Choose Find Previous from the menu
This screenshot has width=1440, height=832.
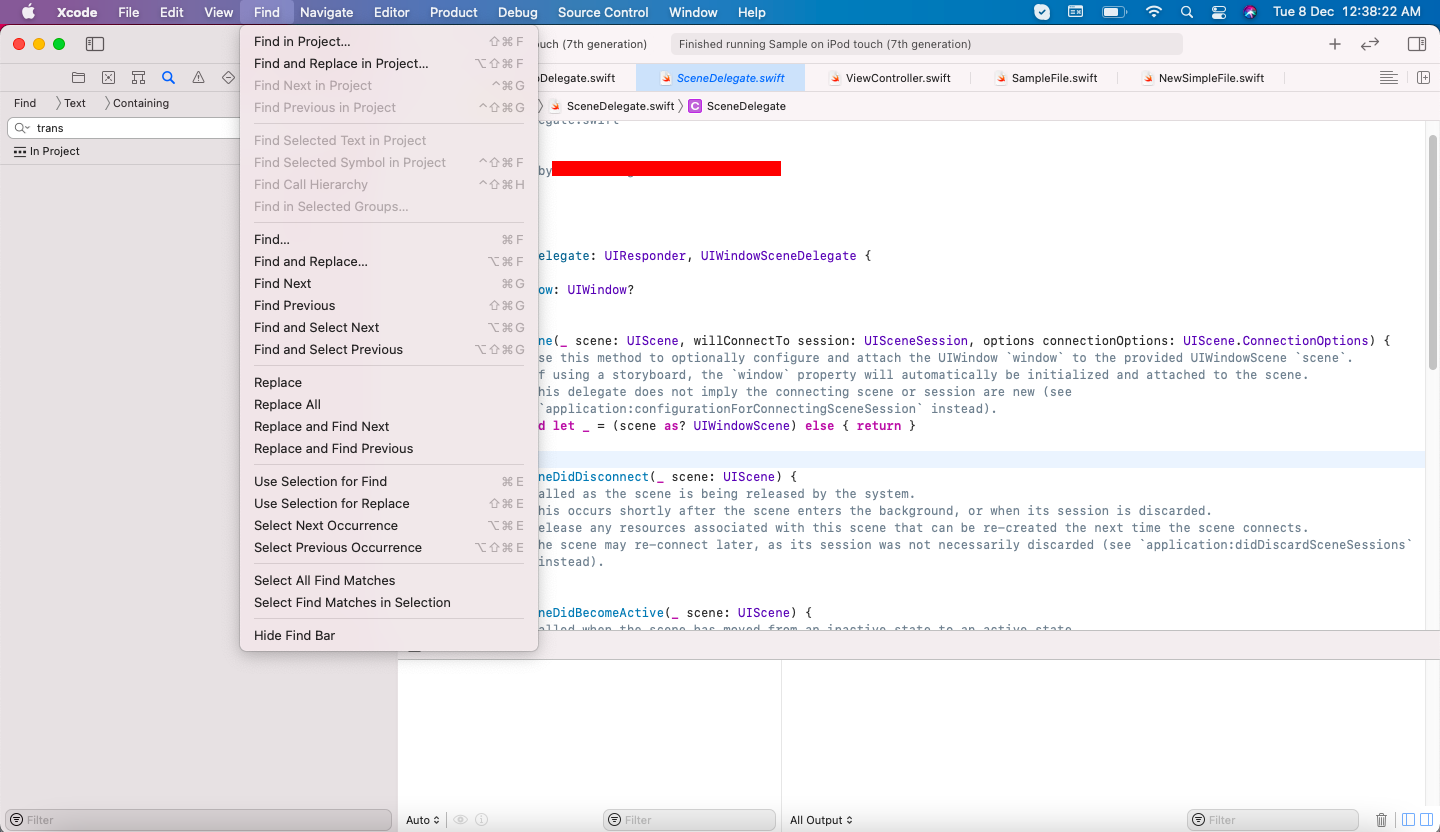389,305
